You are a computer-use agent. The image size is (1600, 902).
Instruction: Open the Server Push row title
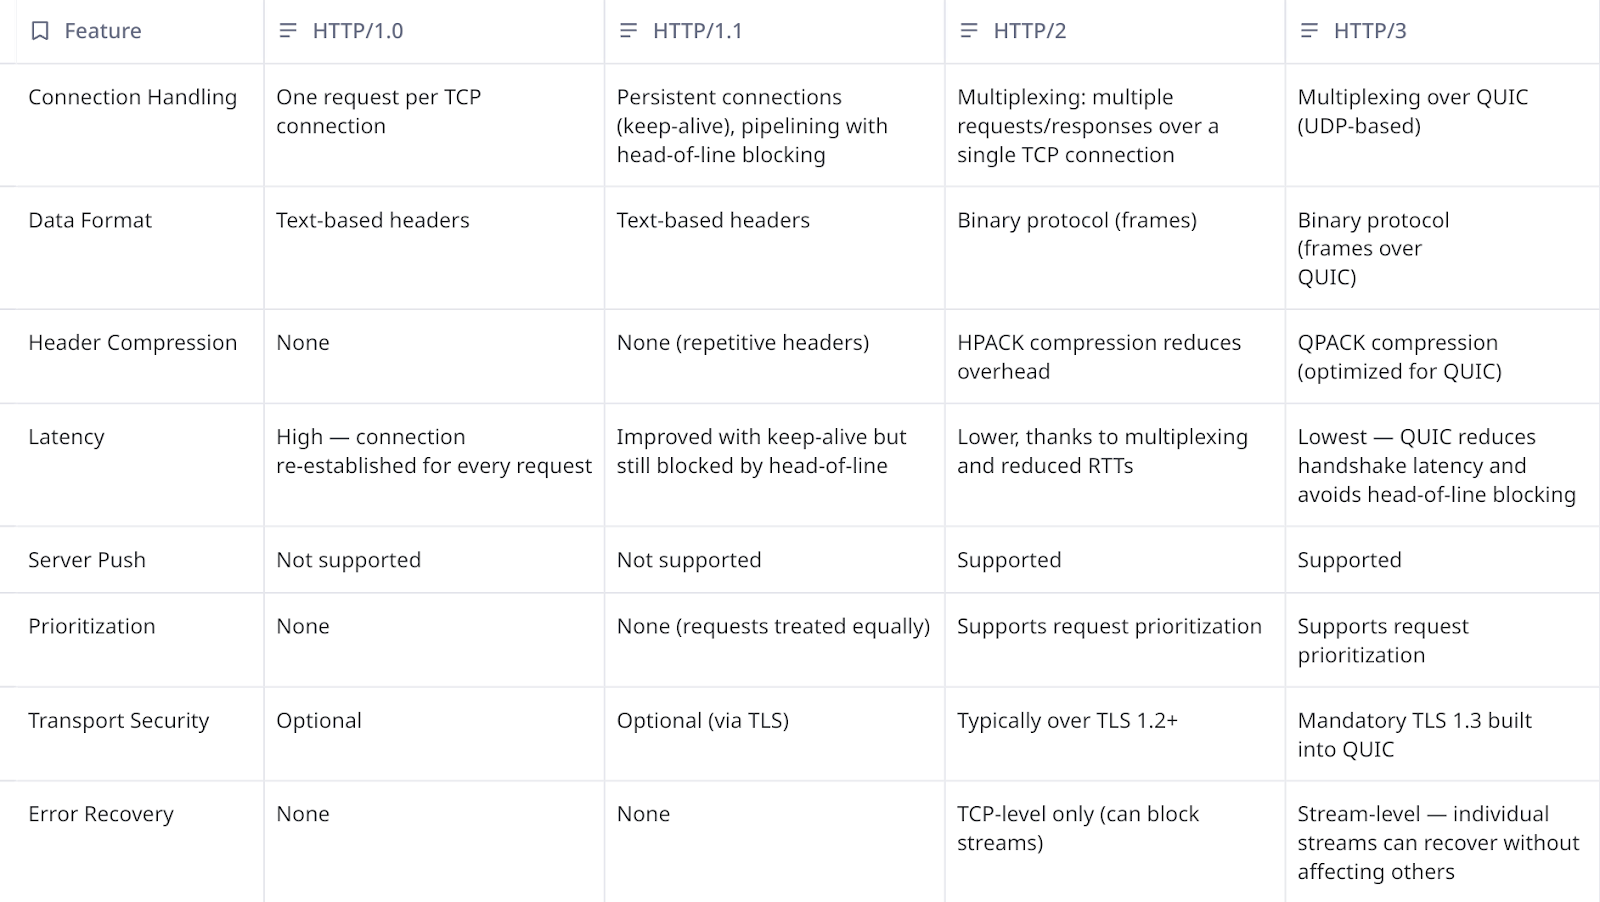pos(87,560)
